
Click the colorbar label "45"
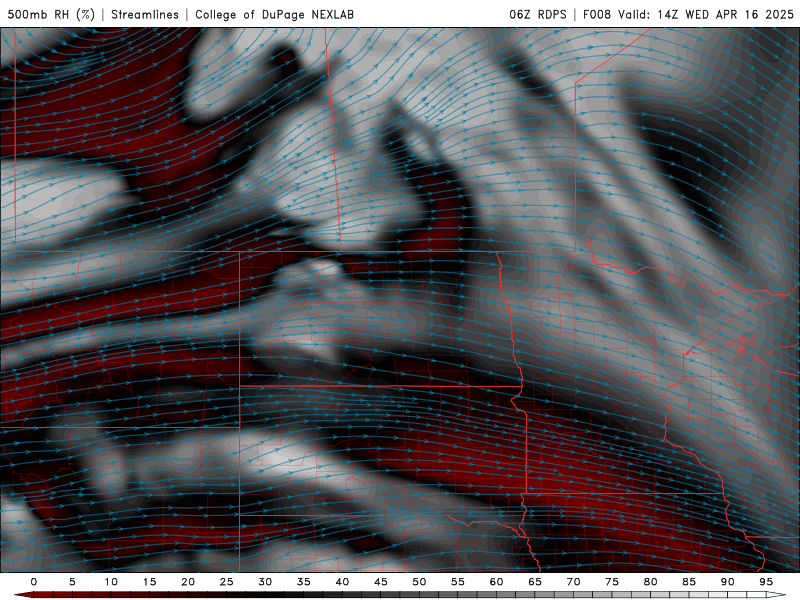(x=381, y=582)
